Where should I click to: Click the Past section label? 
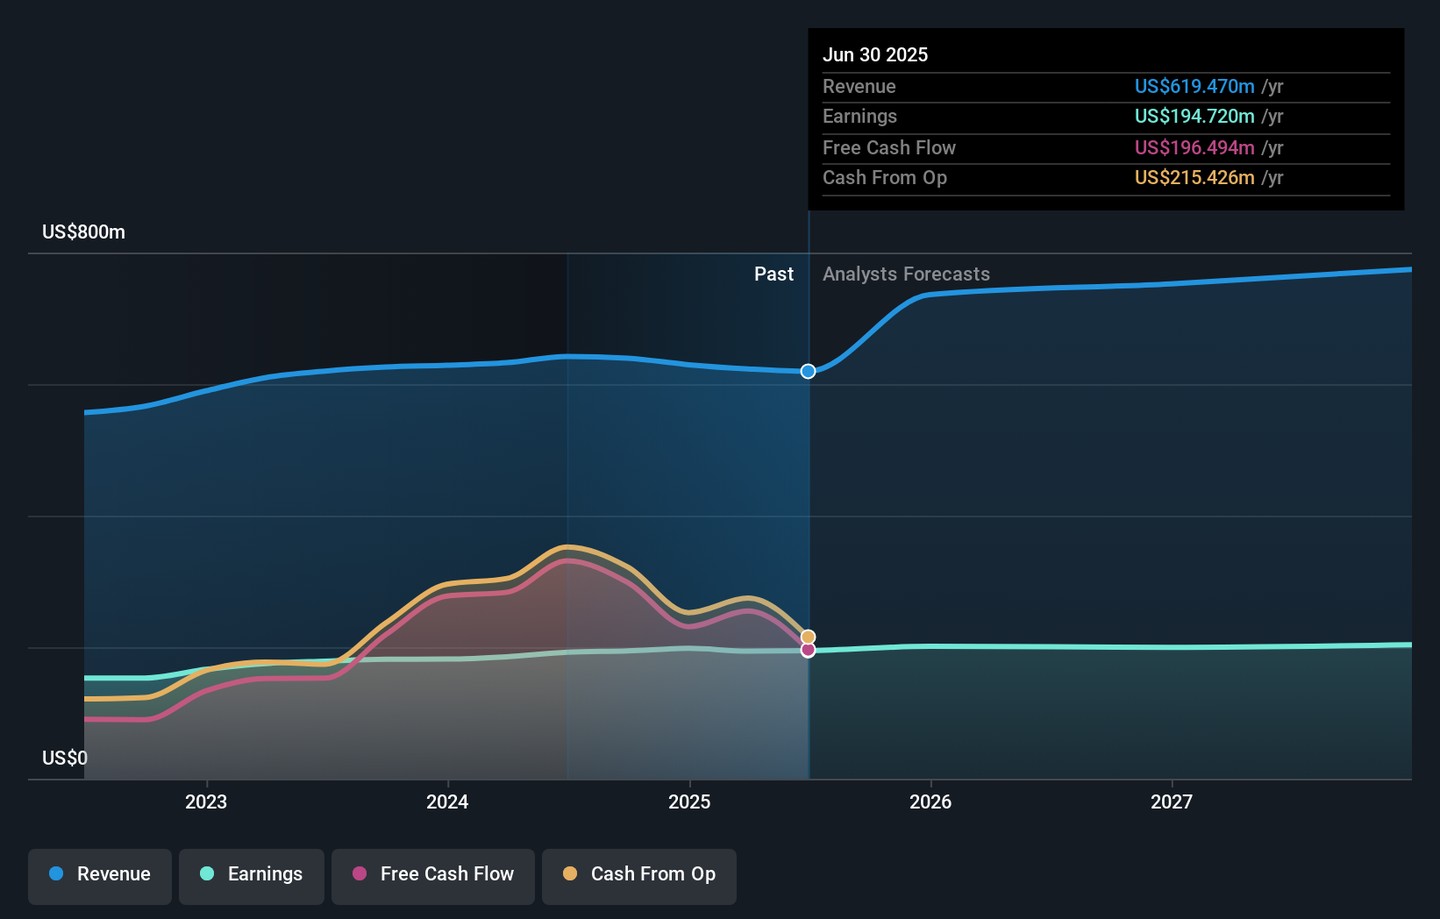coord(773,274)
